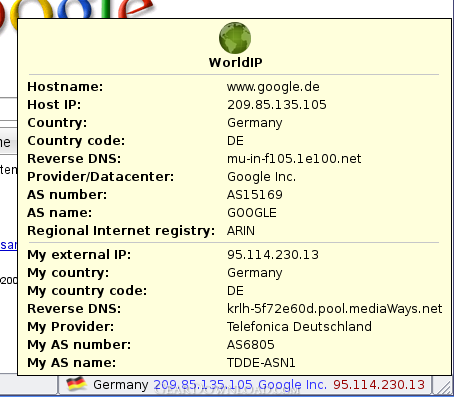This screenshot has height=397, width=454.
Task: Click blue 209.85.135.105 in status bar
Action: pos(203,385)
